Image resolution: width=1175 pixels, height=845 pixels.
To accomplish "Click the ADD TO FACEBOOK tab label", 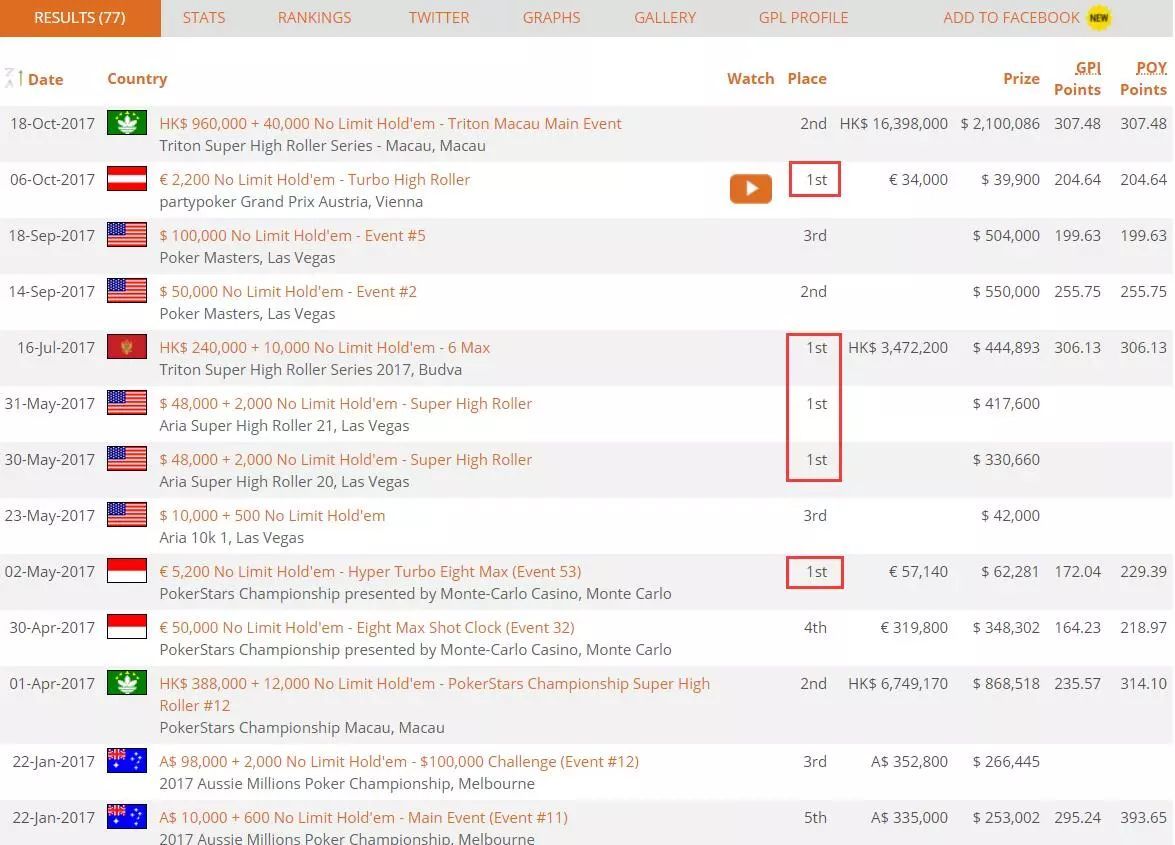I will click(1011, 18).
